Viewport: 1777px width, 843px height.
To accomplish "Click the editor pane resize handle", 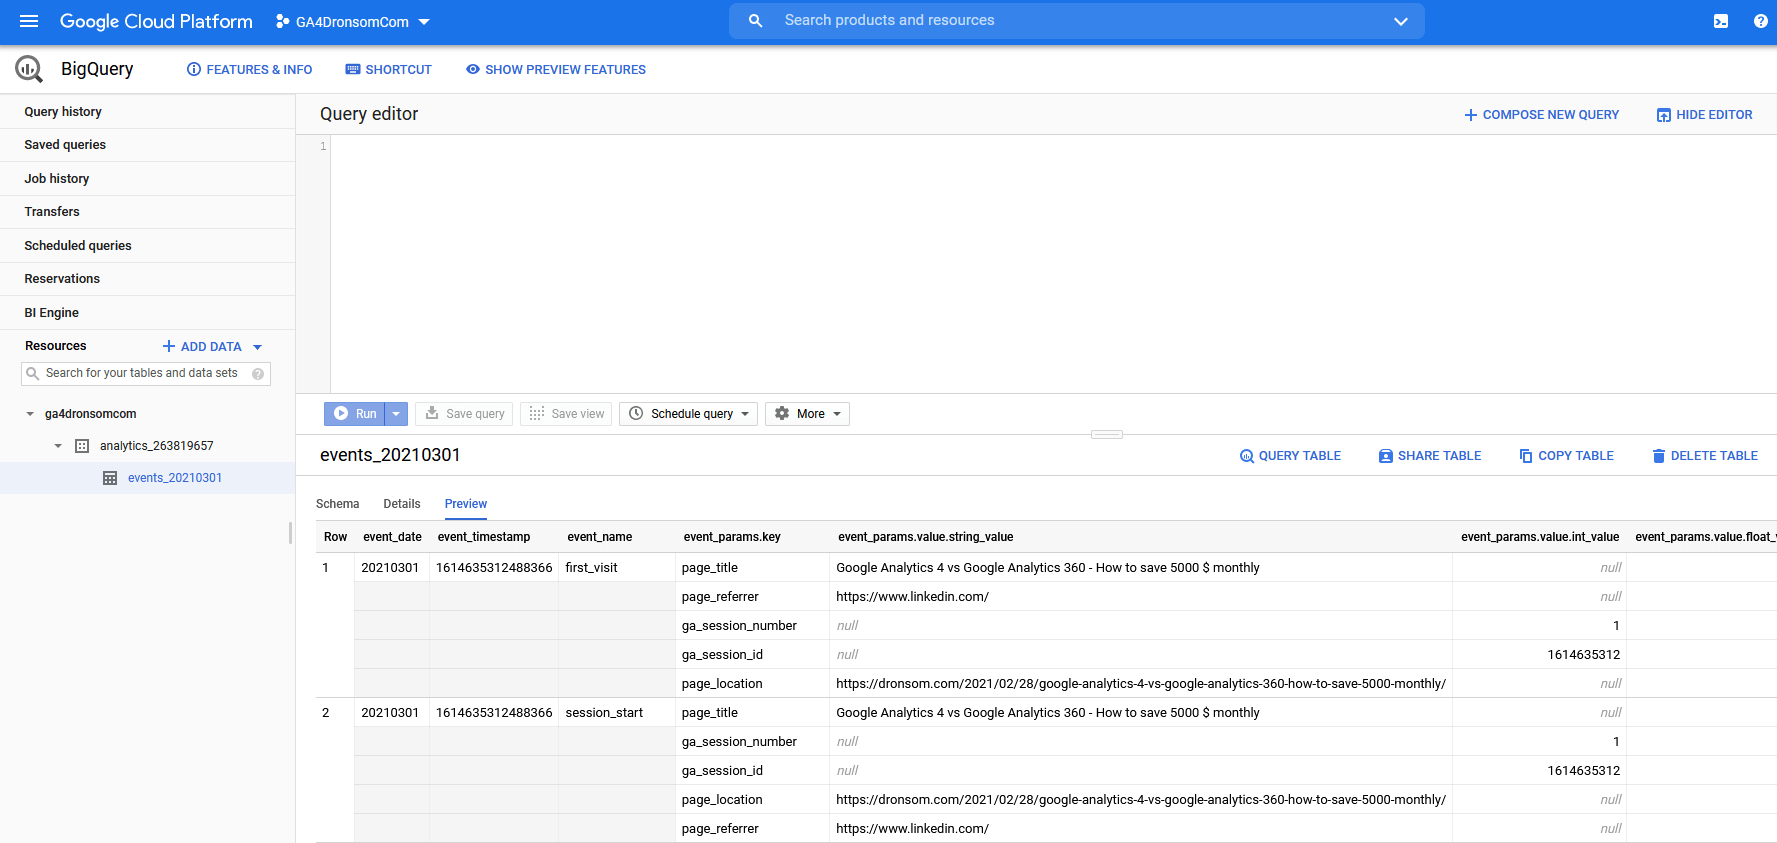I will pos(1107,435).
